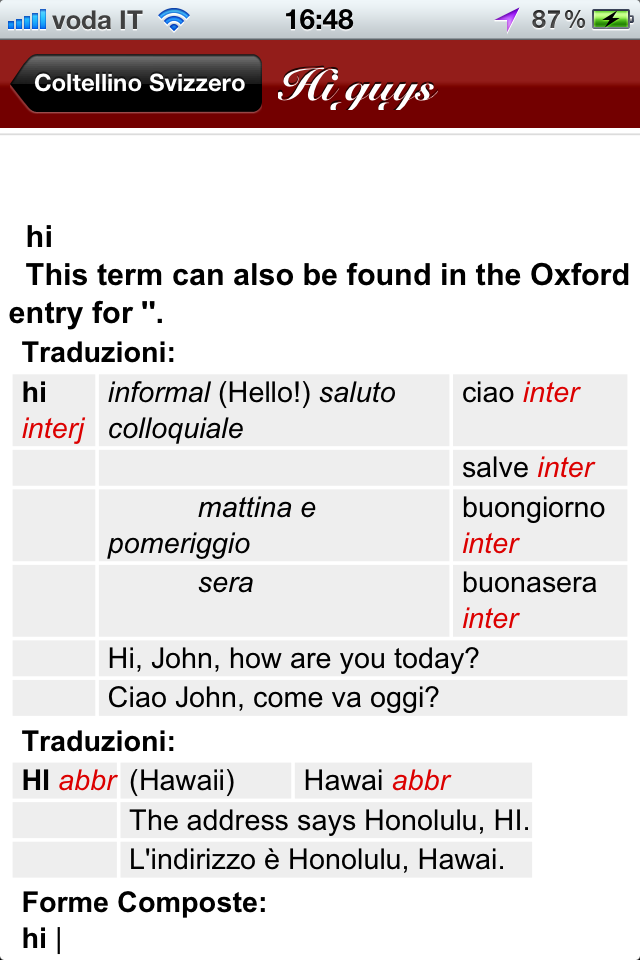Select the "salve inter" translation cell
This screenshot has width=640, height=960.
539,467
